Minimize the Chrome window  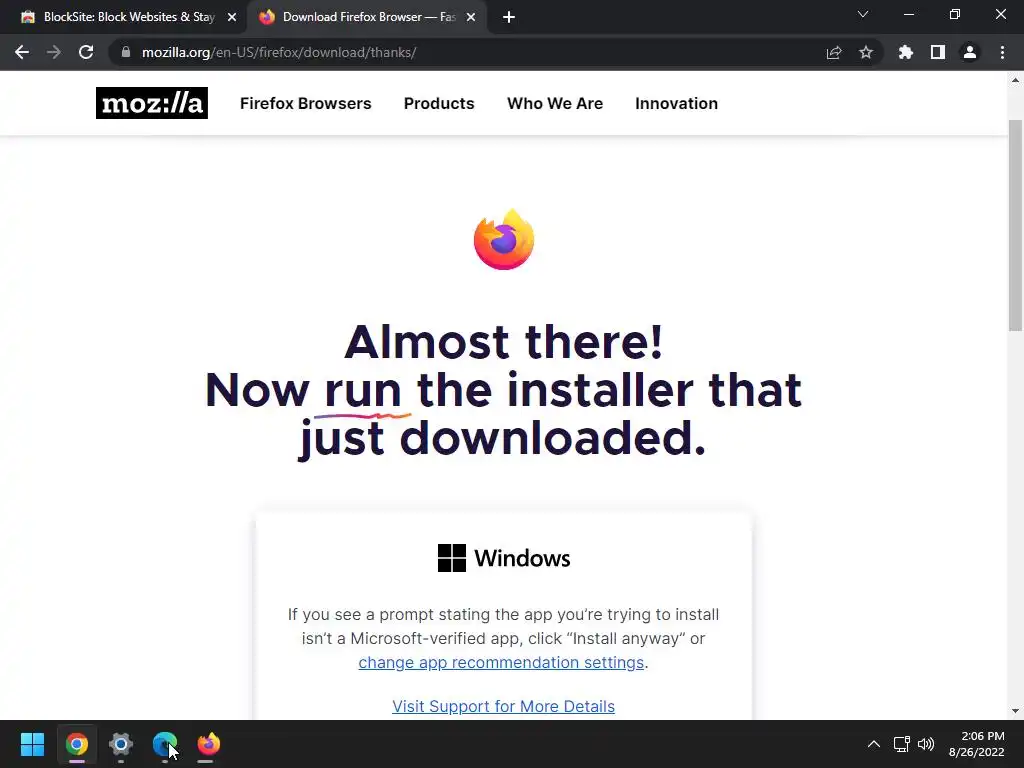click(908, 14)
